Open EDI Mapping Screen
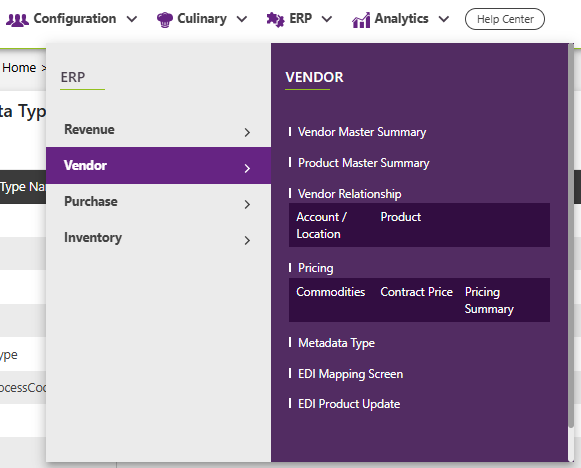Screen dimensions: 581x468 [351, 374]
